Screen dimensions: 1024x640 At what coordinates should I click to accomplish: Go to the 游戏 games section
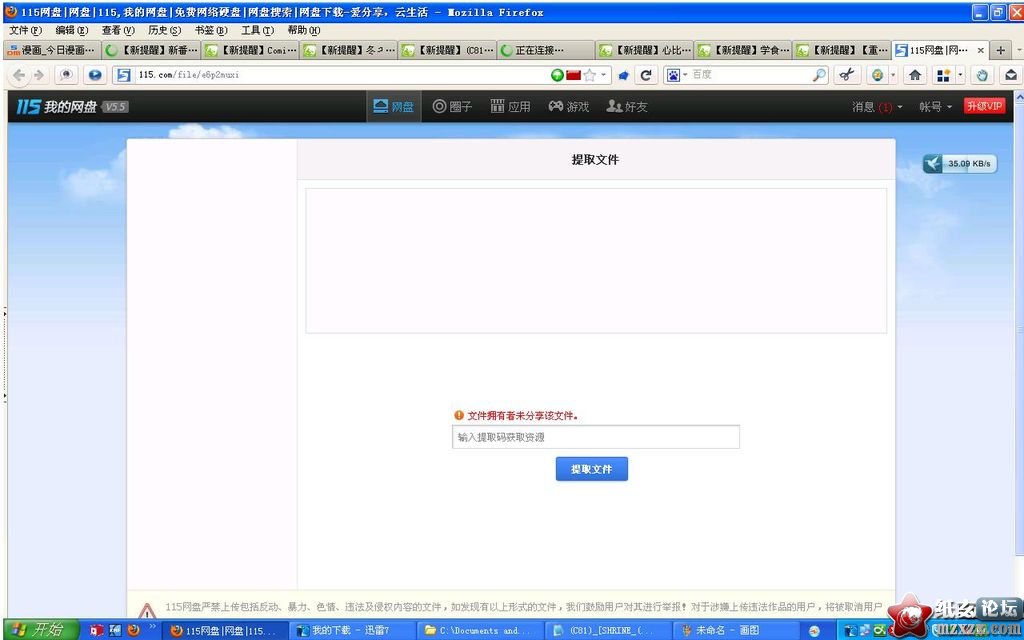568,107
